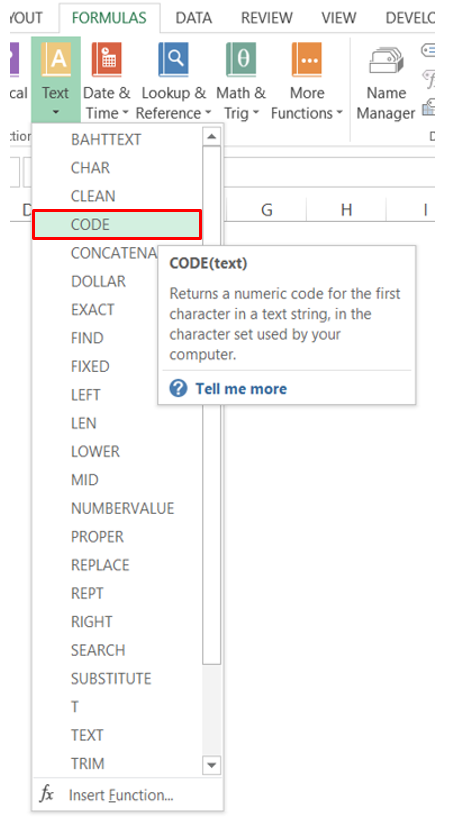Open the Tell me more link
451x818 pixels.
(x=241, y=389)
